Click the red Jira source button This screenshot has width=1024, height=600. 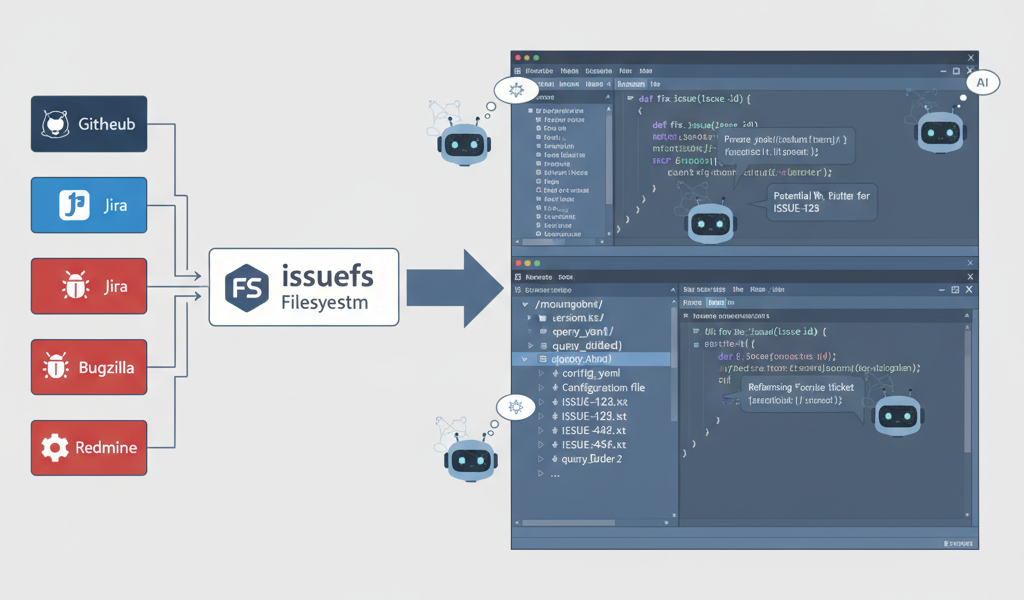pos(89,287)
